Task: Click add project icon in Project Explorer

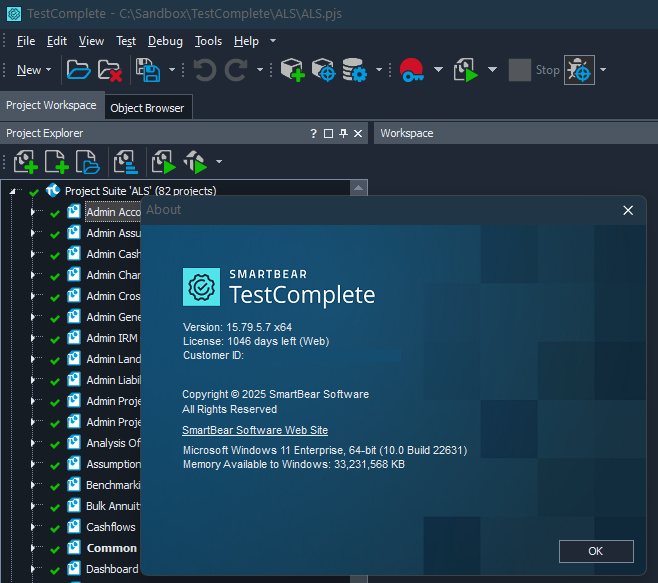Action: pos(24,162)
